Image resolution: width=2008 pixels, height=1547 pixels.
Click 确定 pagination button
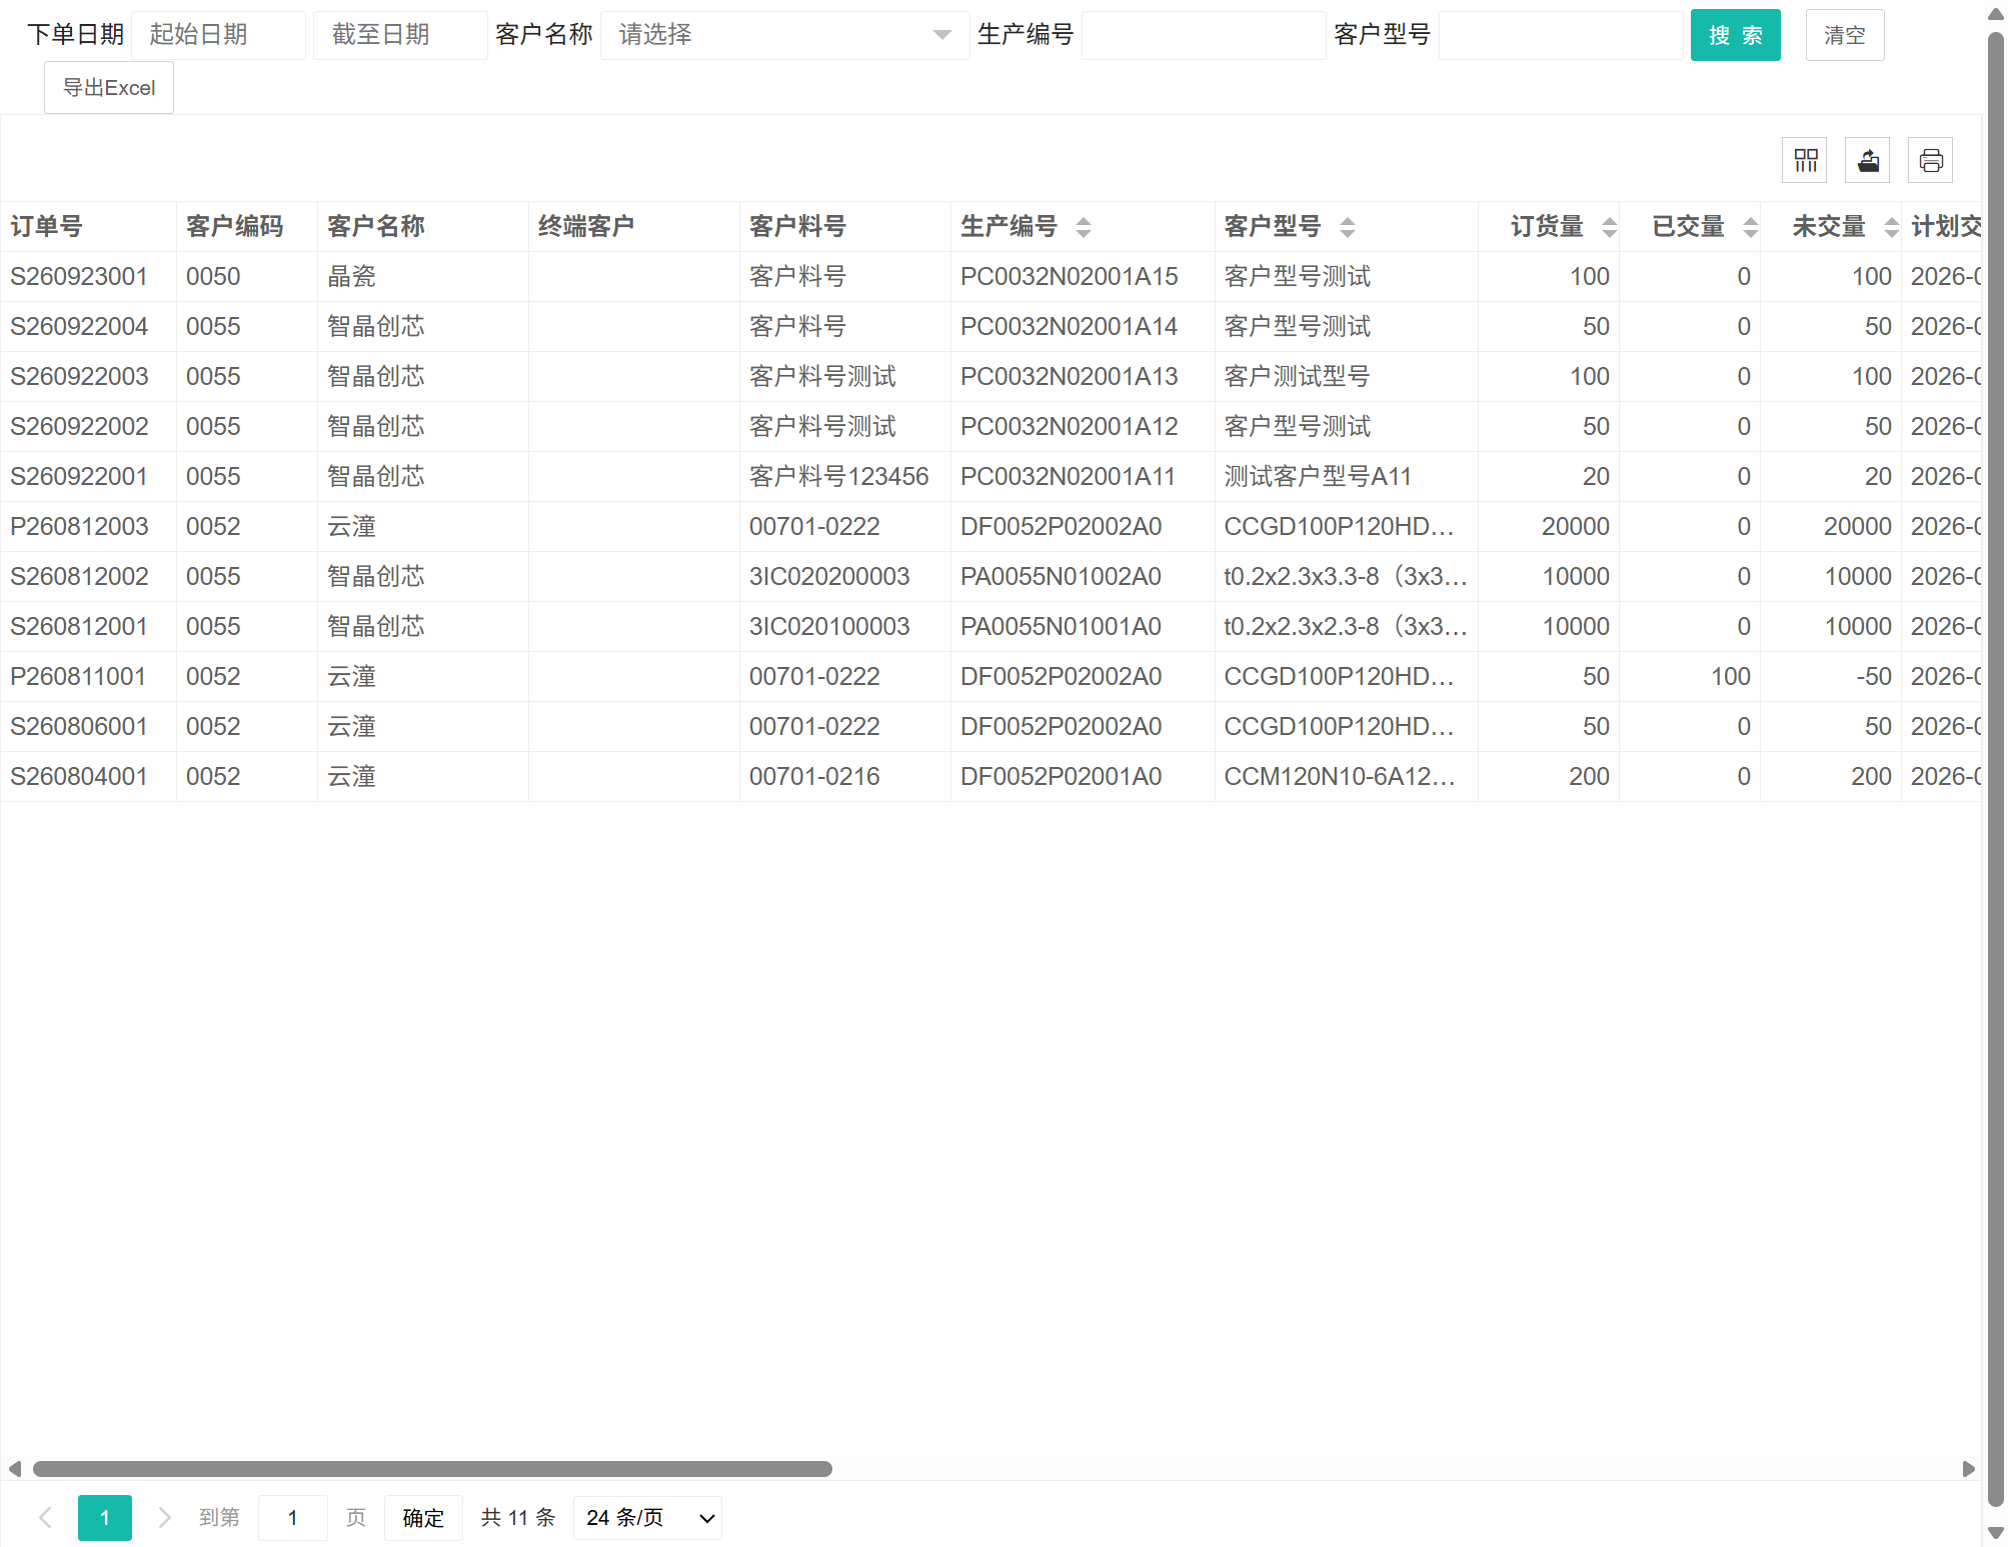[x=423, y=1517]
